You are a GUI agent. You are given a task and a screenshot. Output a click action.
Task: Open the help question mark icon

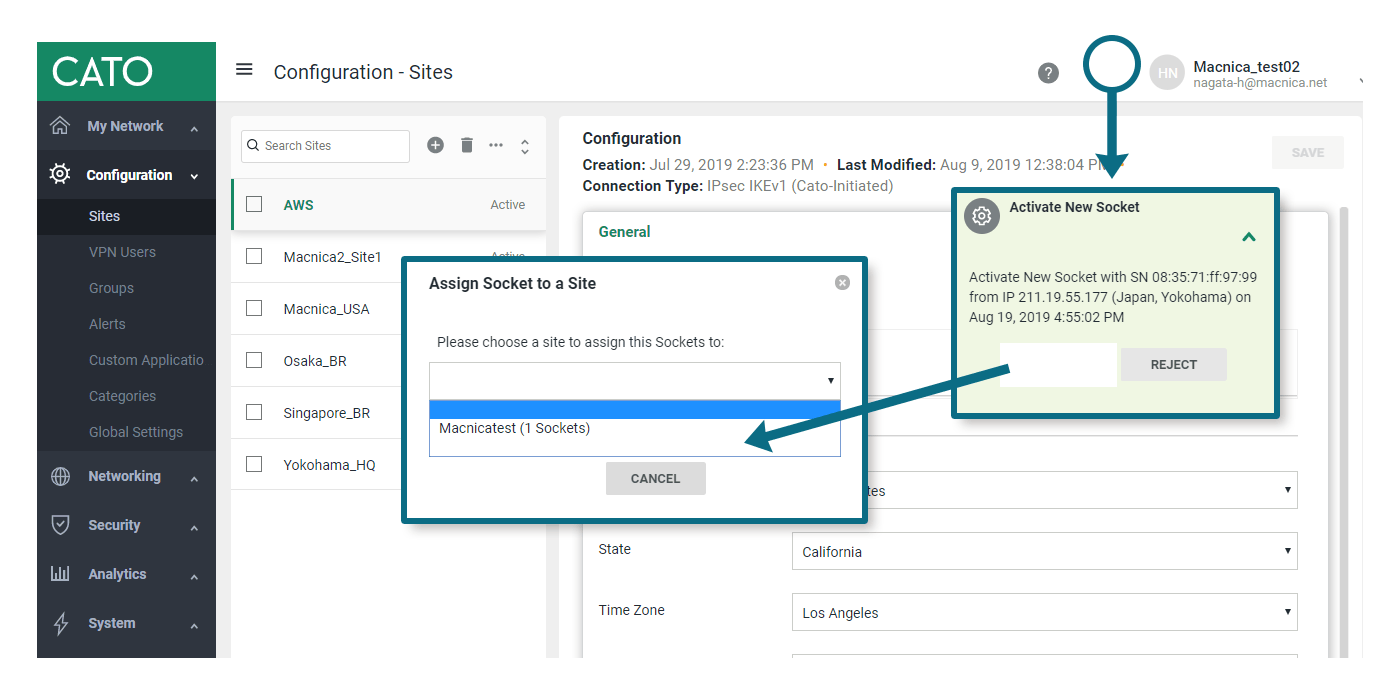click(1048, 73)
